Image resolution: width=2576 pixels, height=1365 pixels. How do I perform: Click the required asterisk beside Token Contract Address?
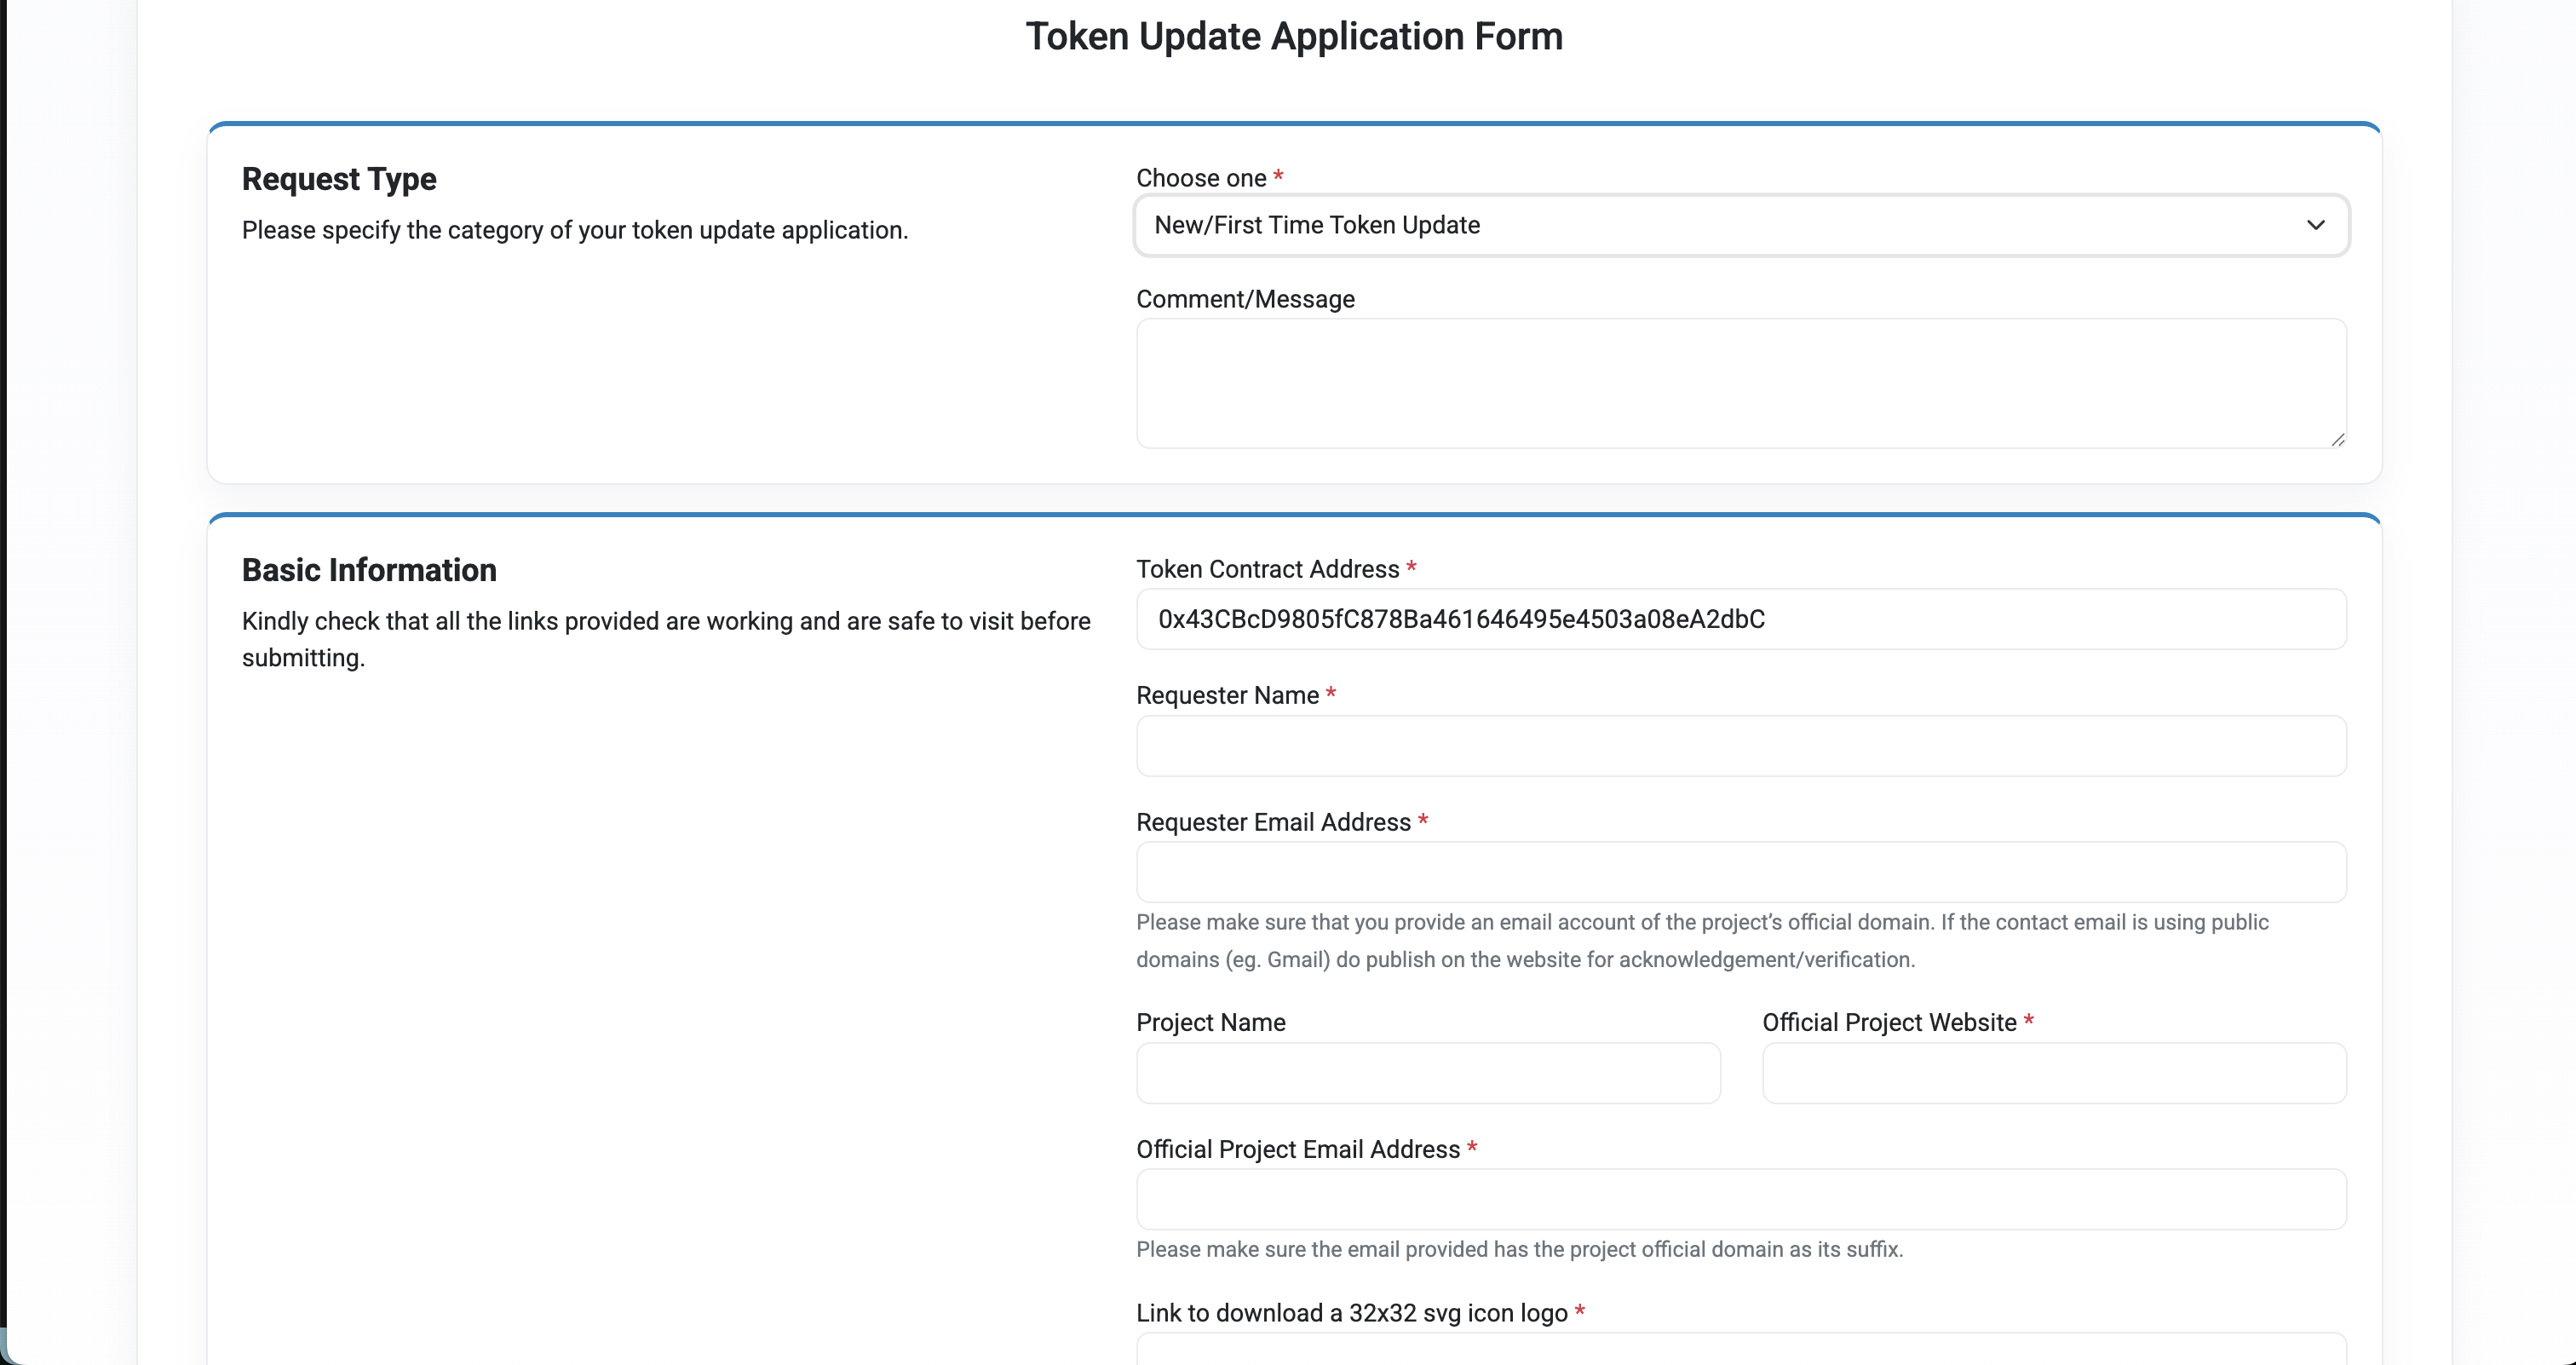(1412, 567)
